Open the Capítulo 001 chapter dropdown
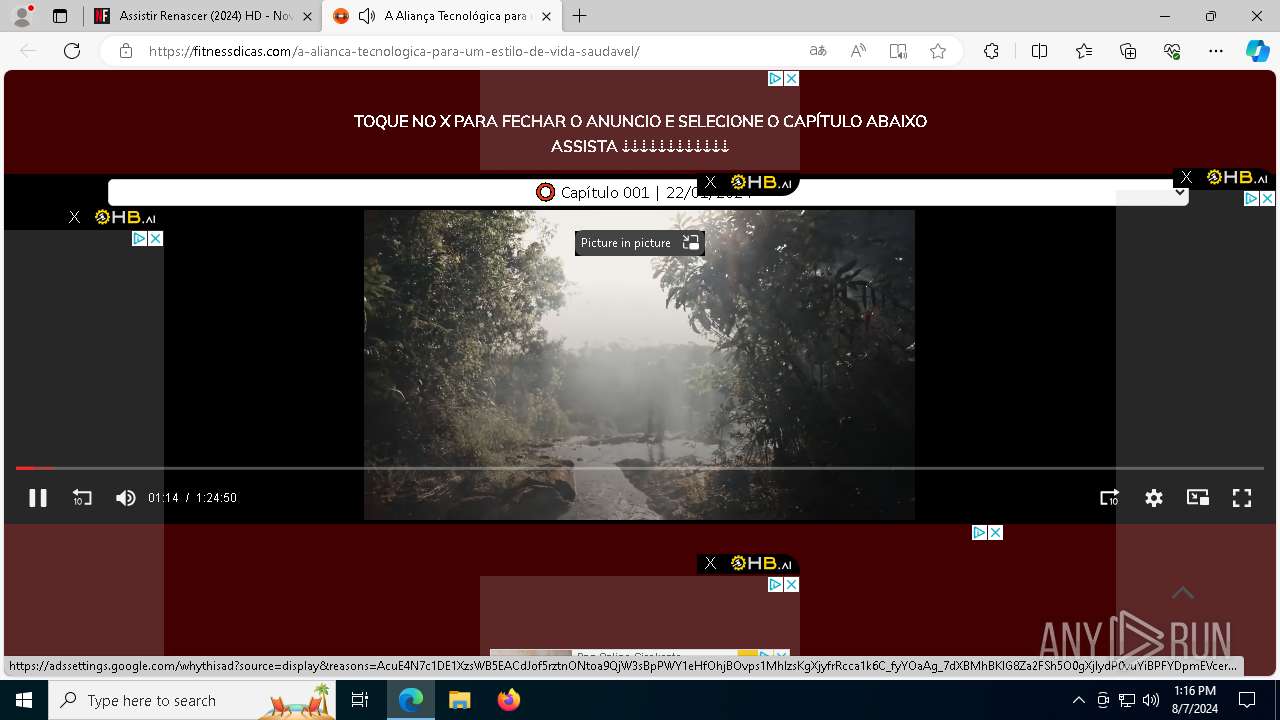 pyautogui.click(x=648, y=192)
